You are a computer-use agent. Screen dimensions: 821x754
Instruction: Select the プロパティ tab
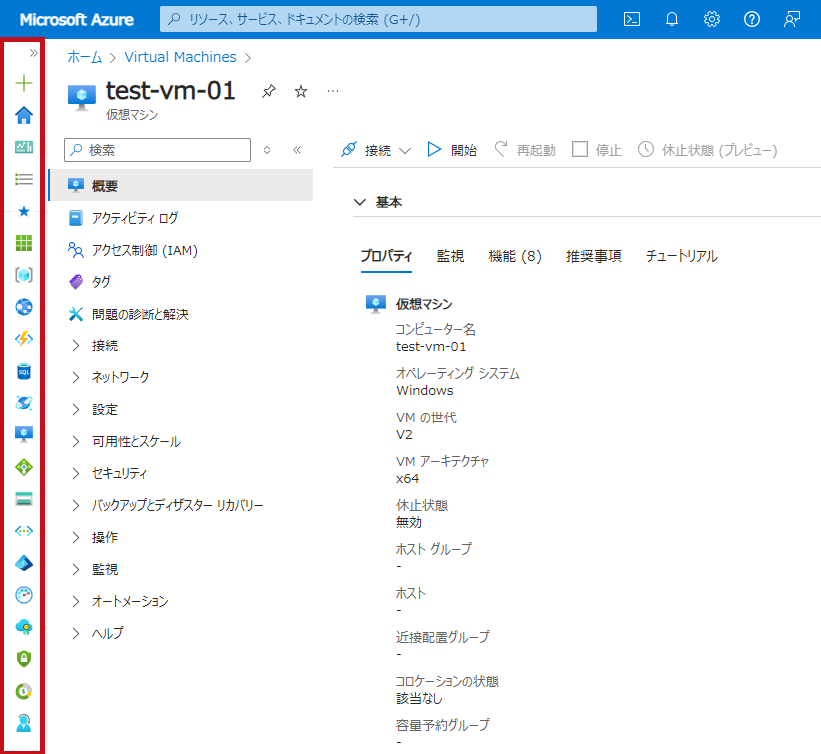coord(386,256)
